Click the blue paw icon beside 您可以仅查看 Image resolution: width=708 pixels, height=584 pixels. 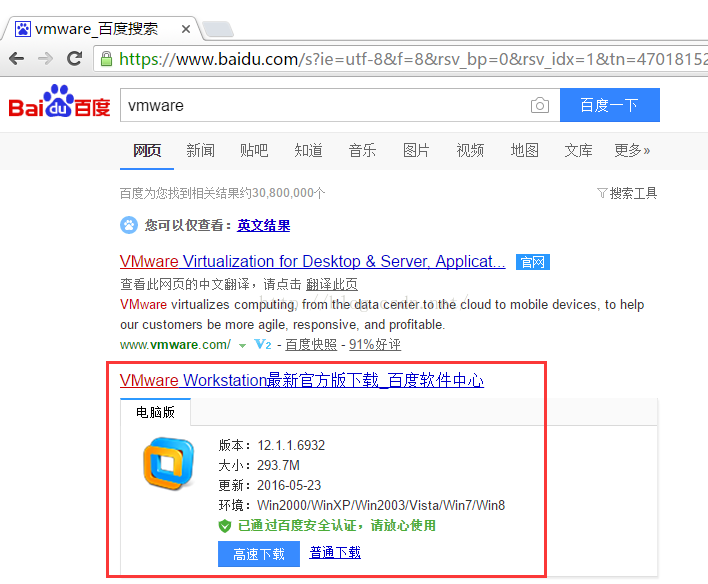click(x=129, y=225)
